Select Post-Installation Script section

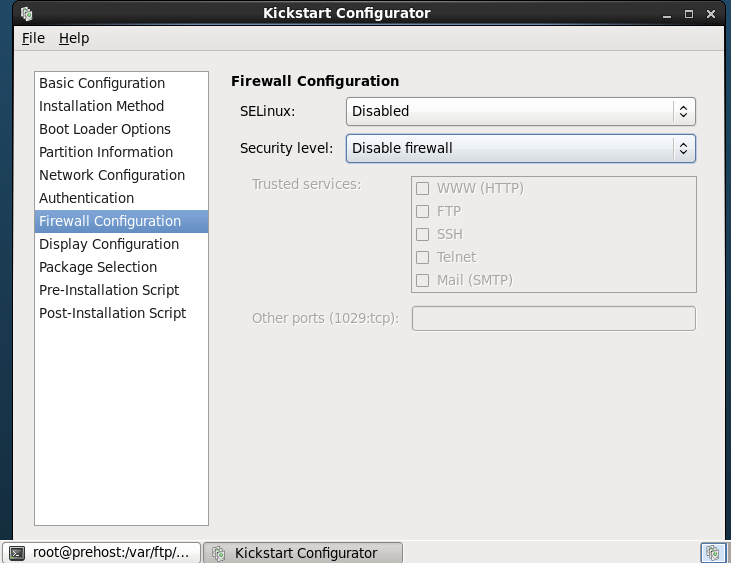[121, 313]
